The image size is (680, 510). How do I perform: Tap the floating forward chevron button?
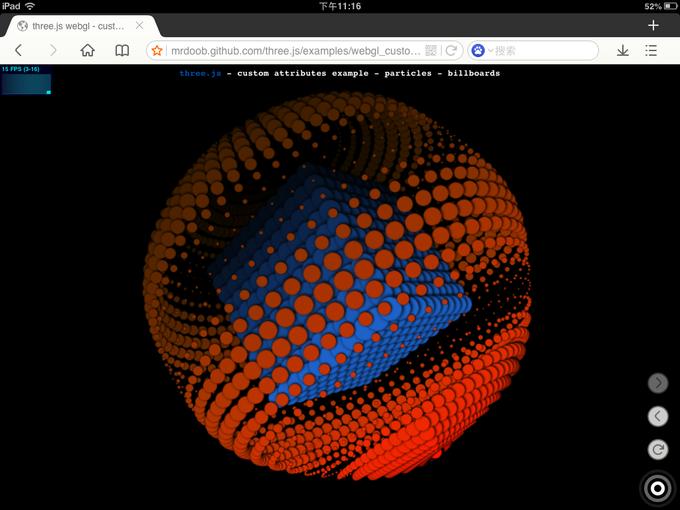point(657,382)
